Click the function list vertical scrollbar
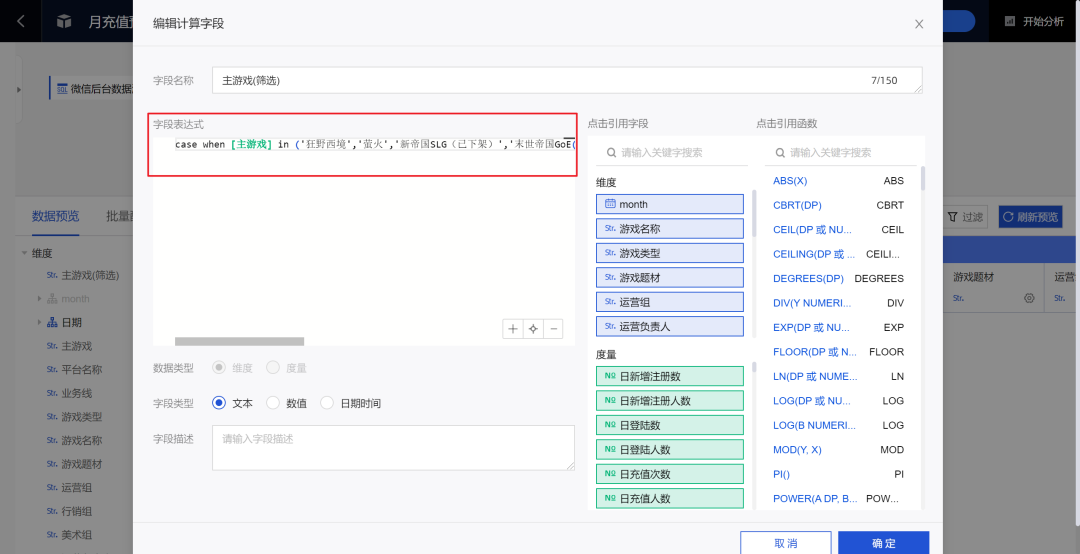This screenshot has width=1080, height=554. (x=922, y=178)
